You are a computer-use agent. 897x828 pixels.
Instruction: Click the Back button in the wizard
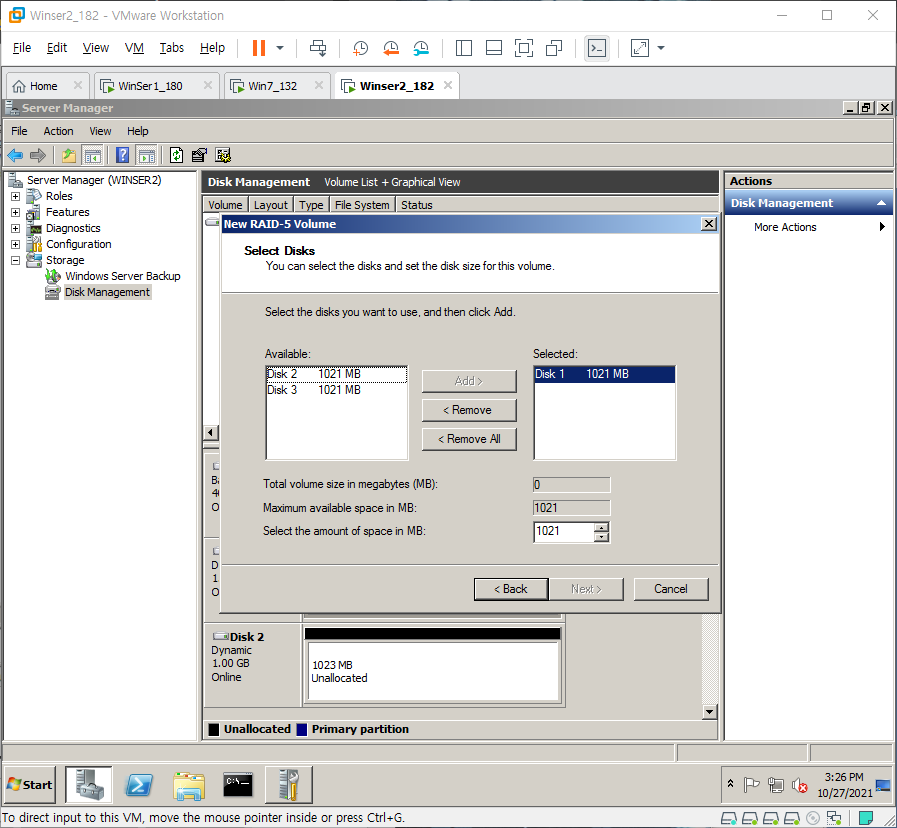pyautogui.click(x=511, y=589)
